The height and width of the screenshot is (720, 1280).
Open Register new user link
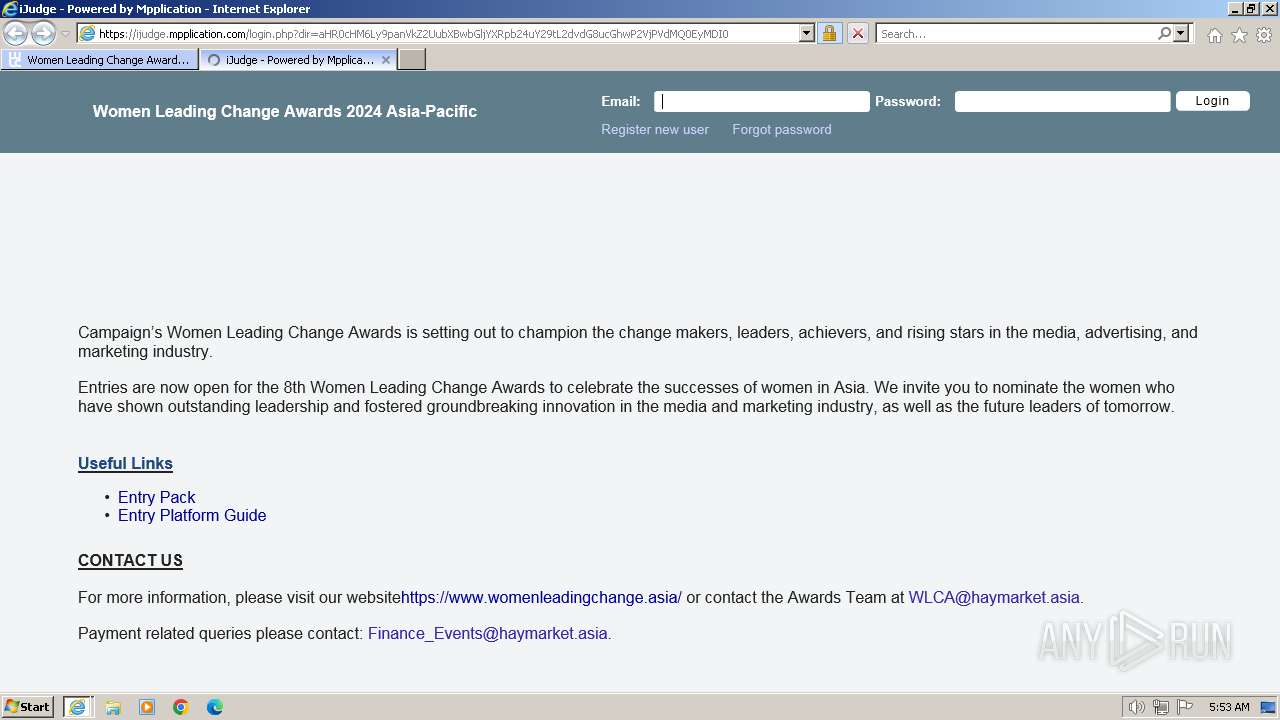pyautogui.click(x=655, y=129)
